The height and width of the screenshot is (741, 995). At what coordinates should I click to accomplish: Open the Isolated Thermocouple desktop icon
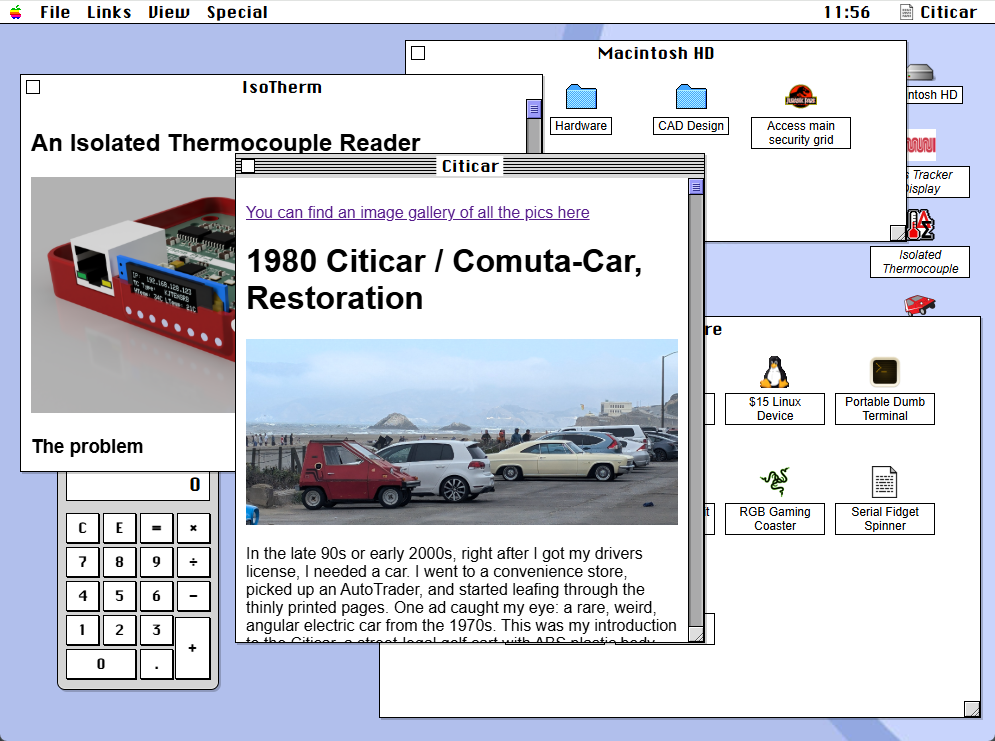point(920,225)
